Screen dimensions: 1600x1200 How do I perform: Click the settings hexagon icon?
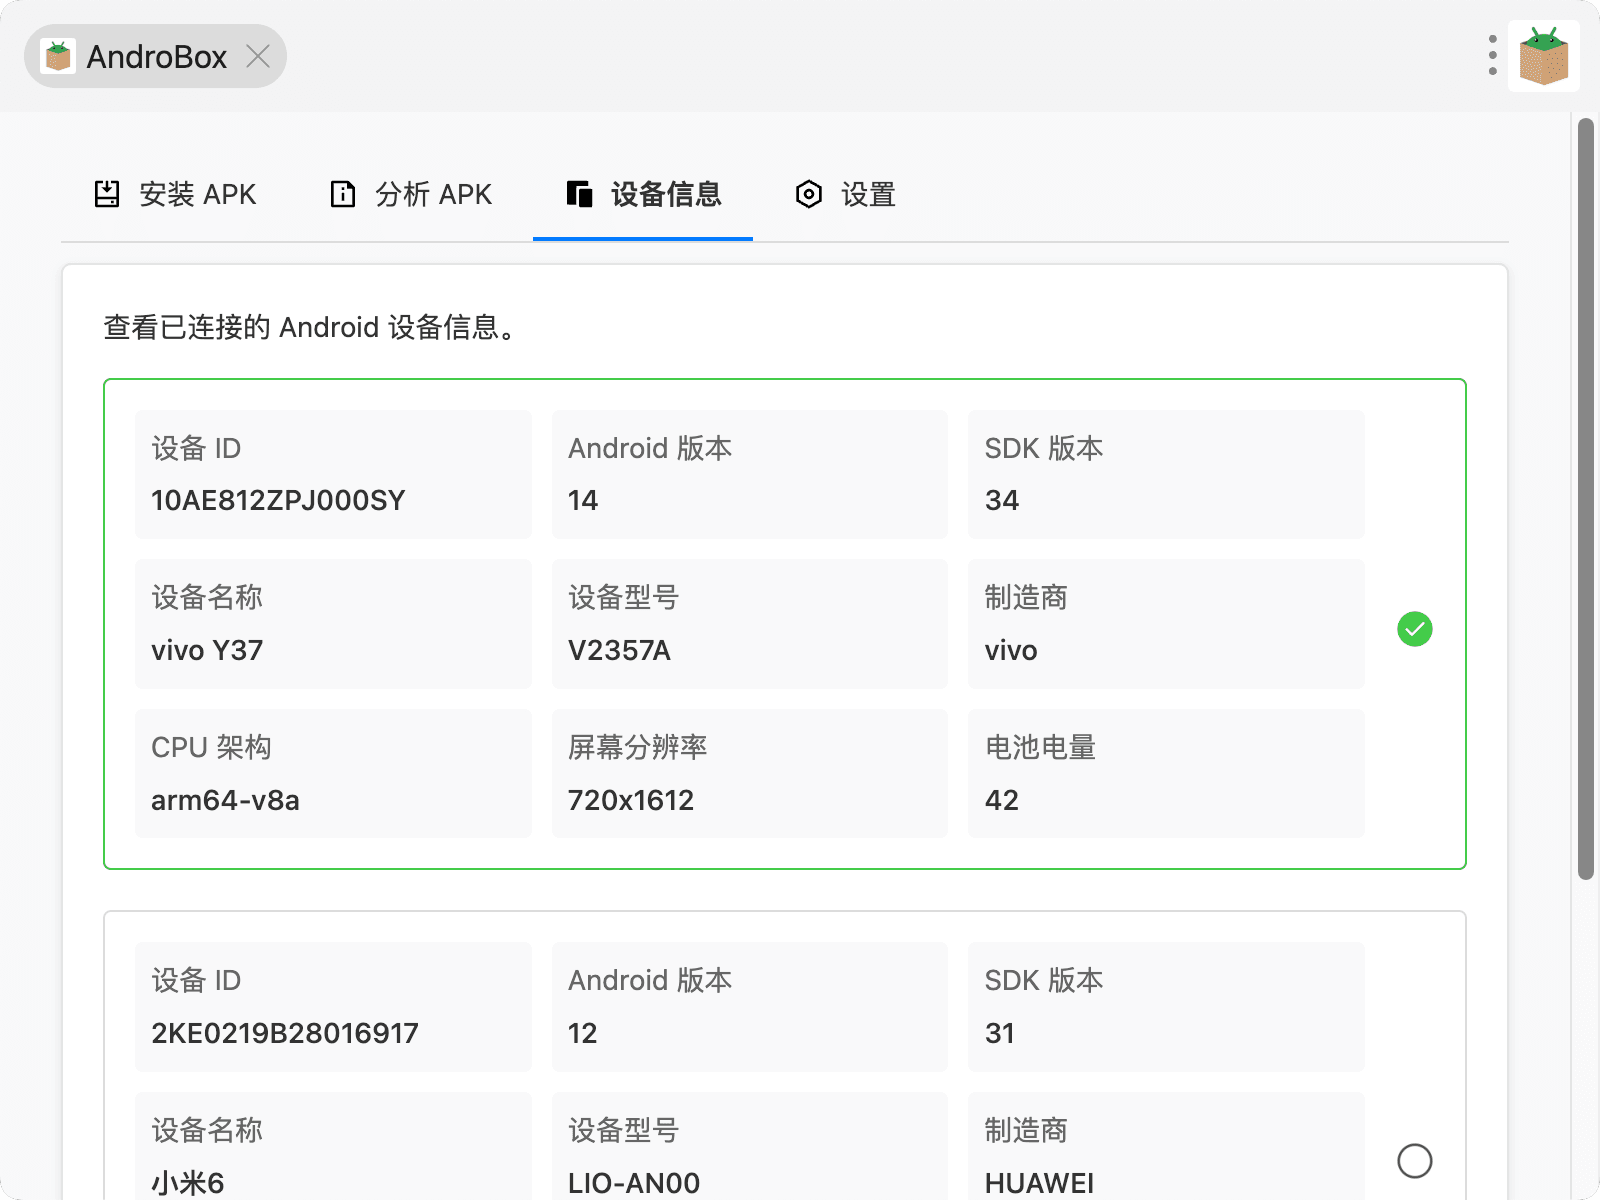809,194
